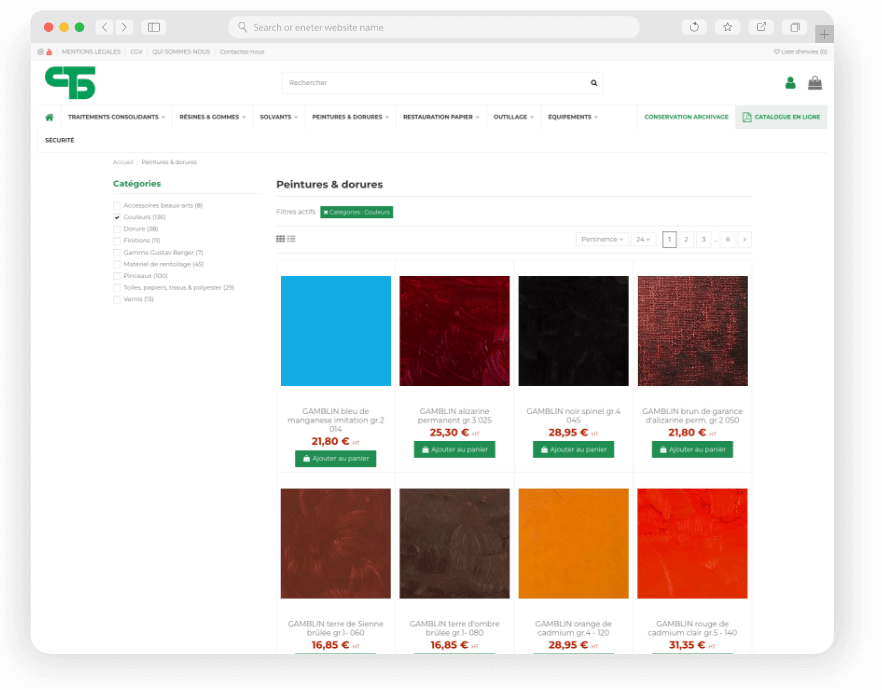The width and height of the screenshot is (882, 690).
Task: Bookmark page with the star icon
Action: (727, 27)
